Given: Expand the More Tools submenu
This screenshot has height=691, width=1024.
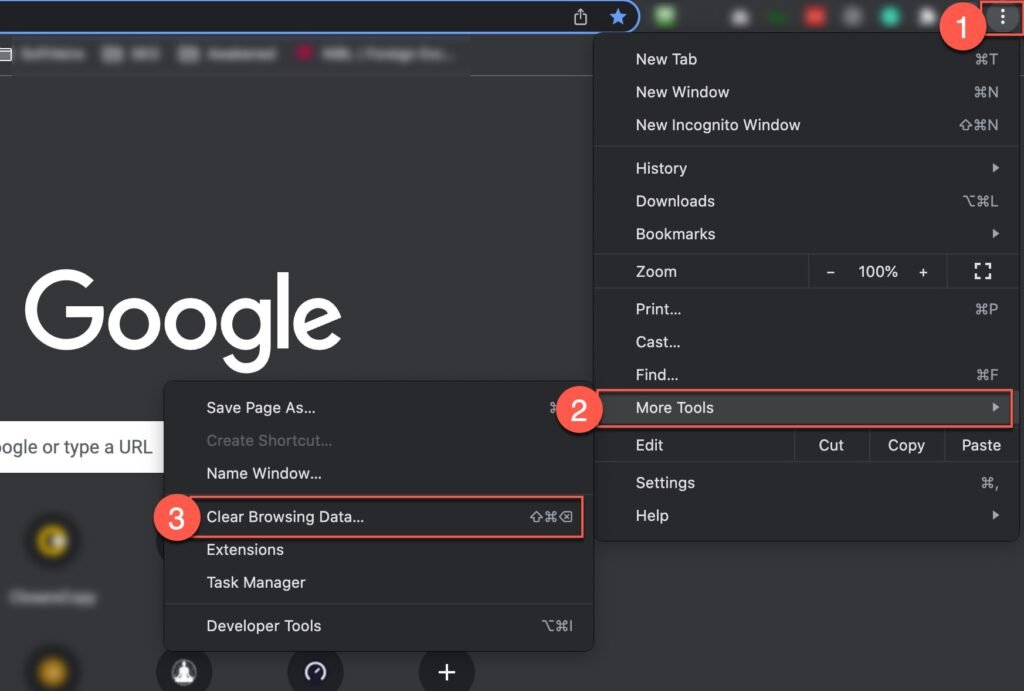Looking at the screenshot, I should (x=805, y=408).
